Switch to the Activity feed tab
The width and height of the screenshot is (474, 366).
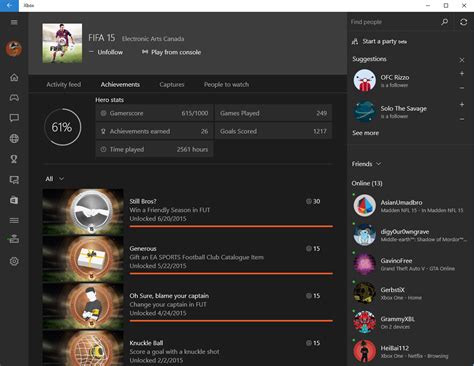[x=63, y=84]
